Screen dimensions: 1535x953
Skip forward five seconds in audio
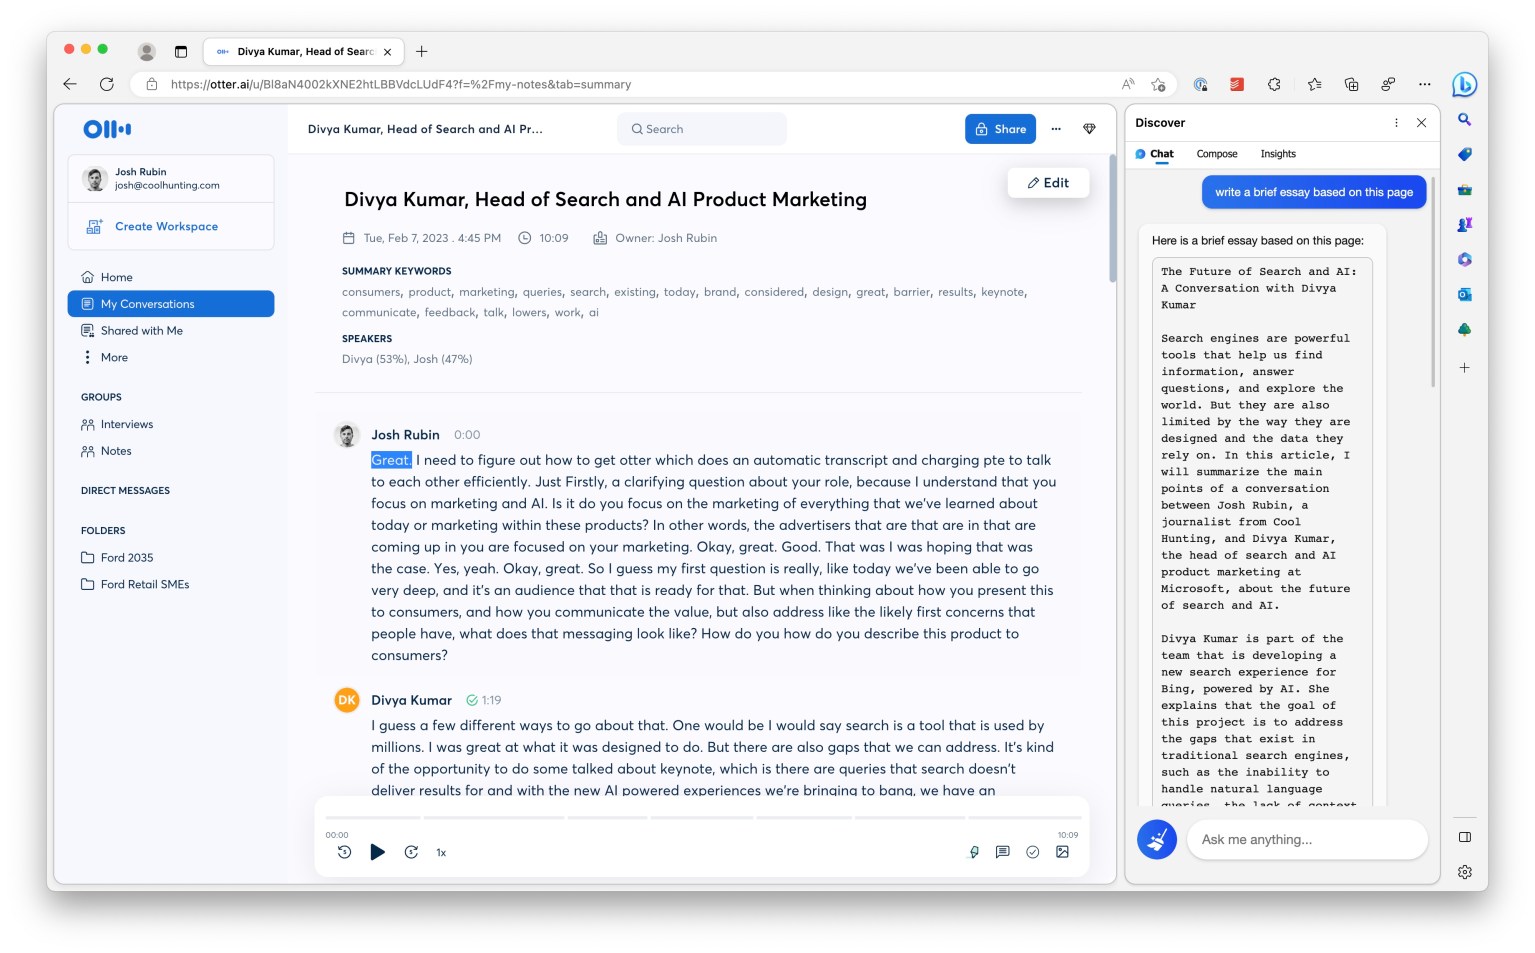click(411, 852)
